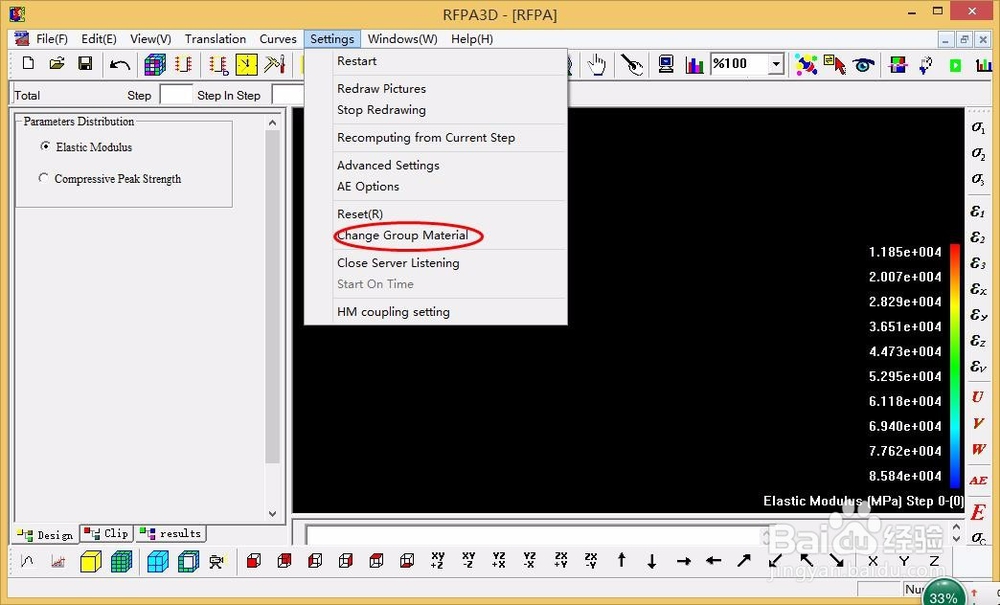Click the X axis icon in bottom toolbar
Screen dimensions: 1000x605
coord(873,561)
